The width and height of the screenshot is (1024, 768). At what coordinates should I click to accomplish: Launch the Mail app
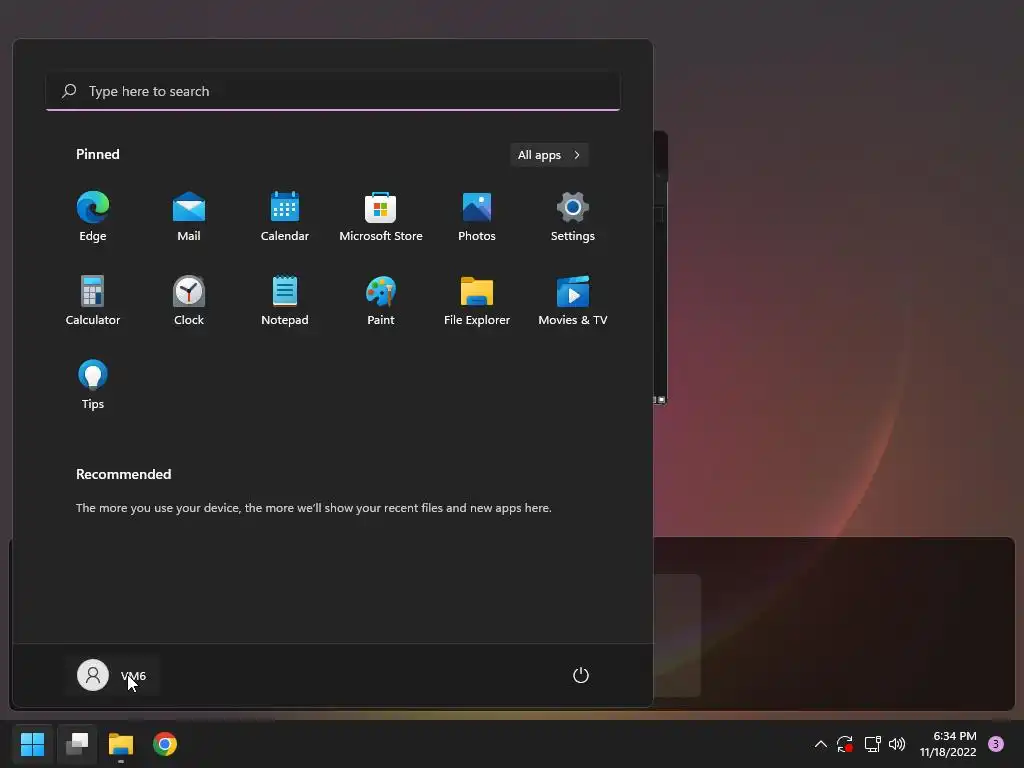click(x=189, y=216)
